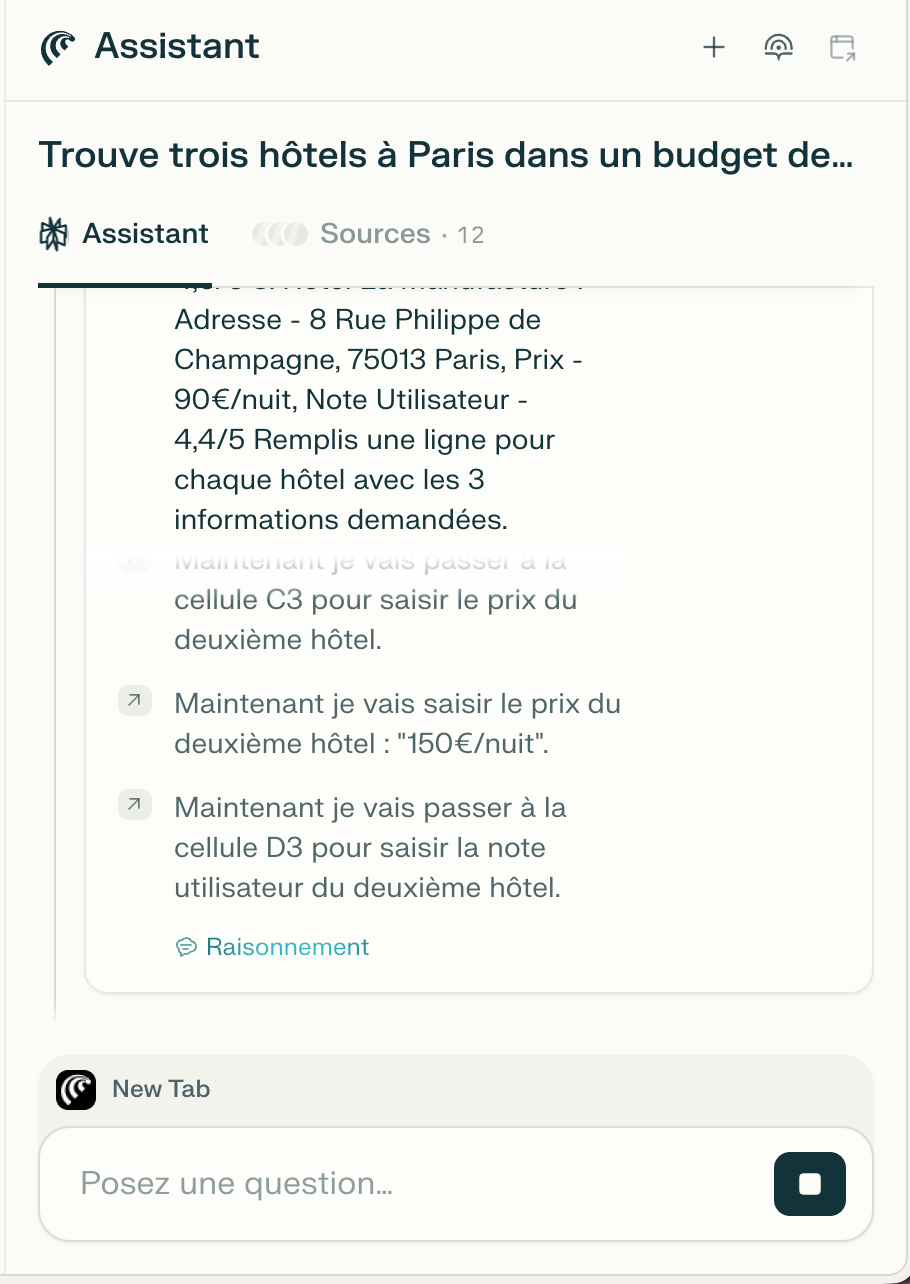Viewport: 910px width, 1284px height.
Task: Click the Assistant logo in header
Action: [x=58, y=47]
